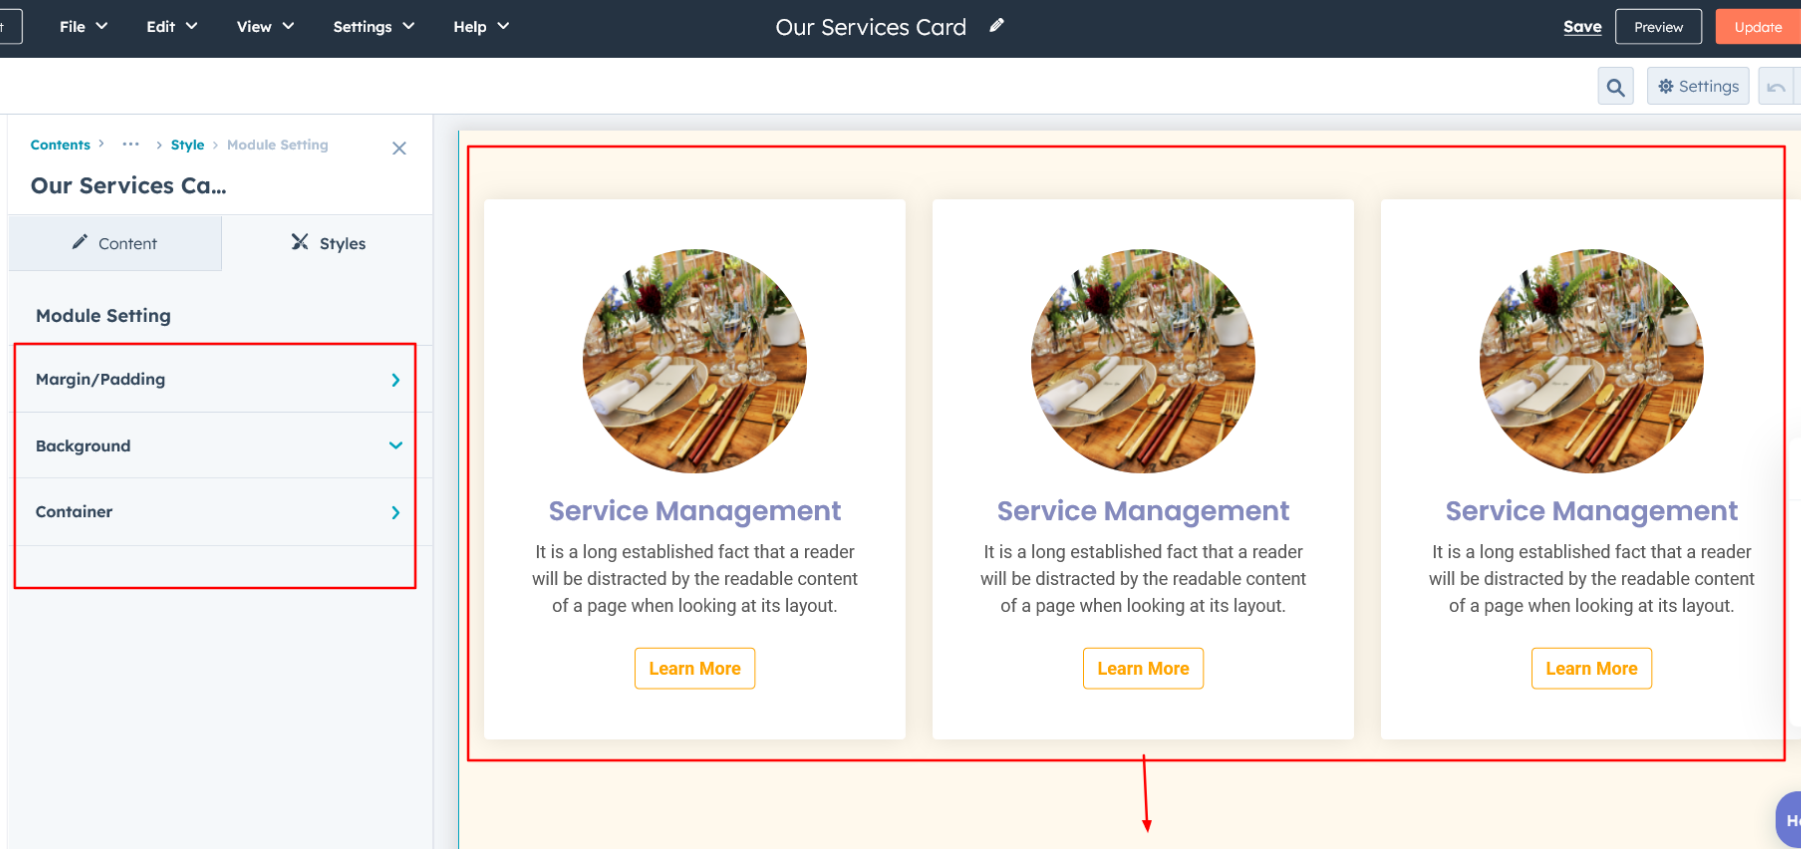
Task: Click the undo arrow icon
Action: [1776, 87]
